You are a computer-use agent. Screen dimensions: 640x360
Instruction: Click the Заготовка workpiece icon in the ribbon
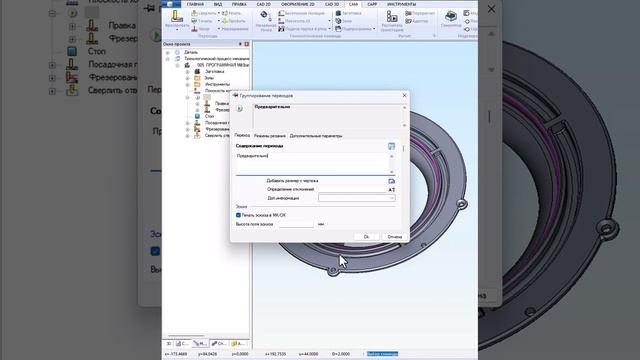pos(338,13)
